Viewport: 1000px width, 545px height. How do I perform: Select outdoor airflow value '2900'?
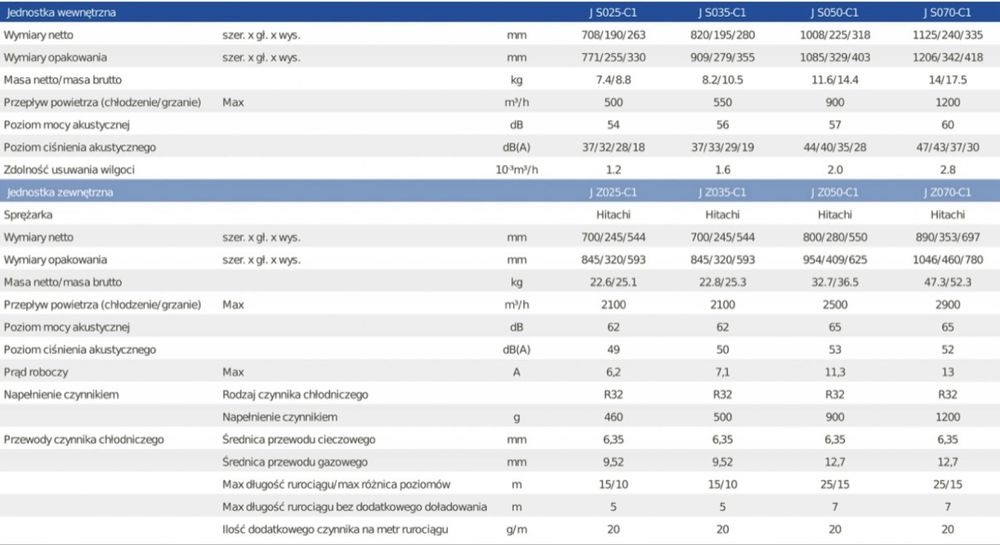click(947, 305)
